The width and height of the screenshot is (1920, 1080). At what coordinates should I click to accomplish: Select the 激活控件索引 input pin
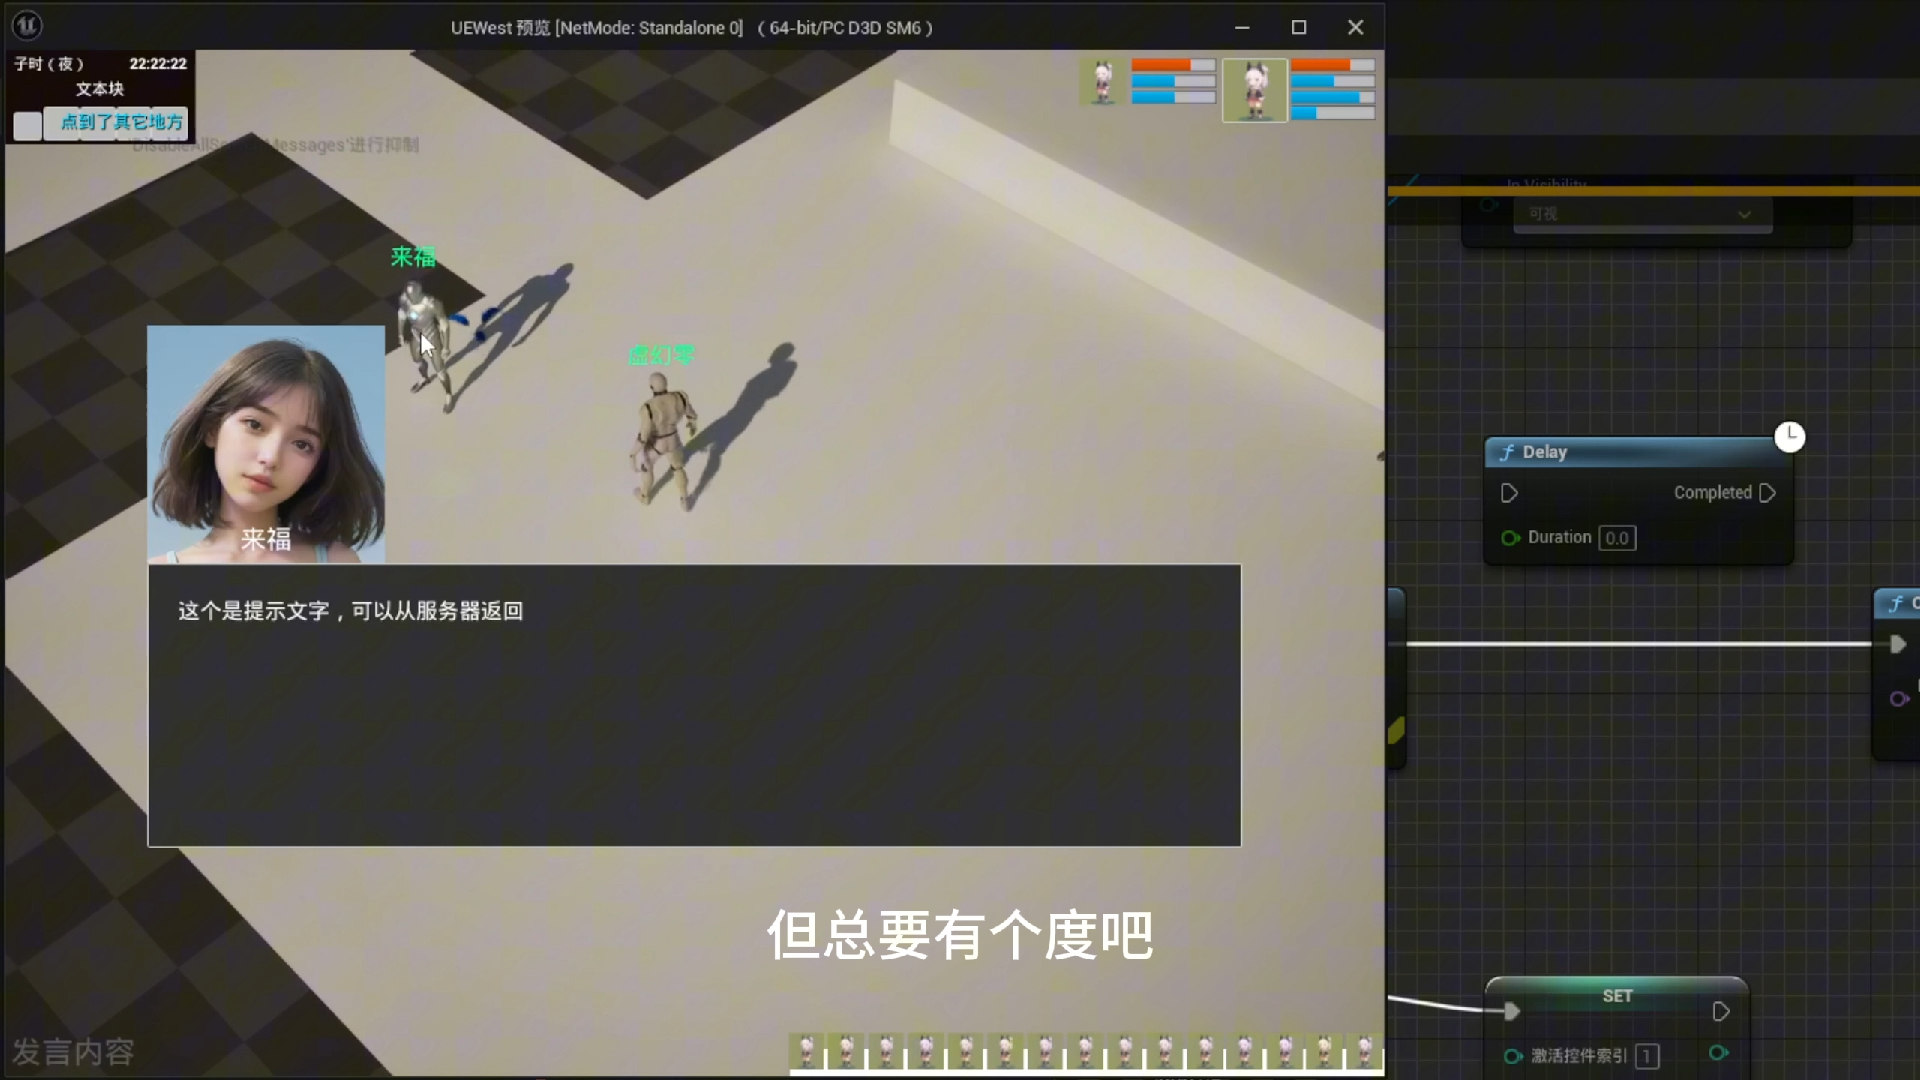[x=1511, y=1055]
